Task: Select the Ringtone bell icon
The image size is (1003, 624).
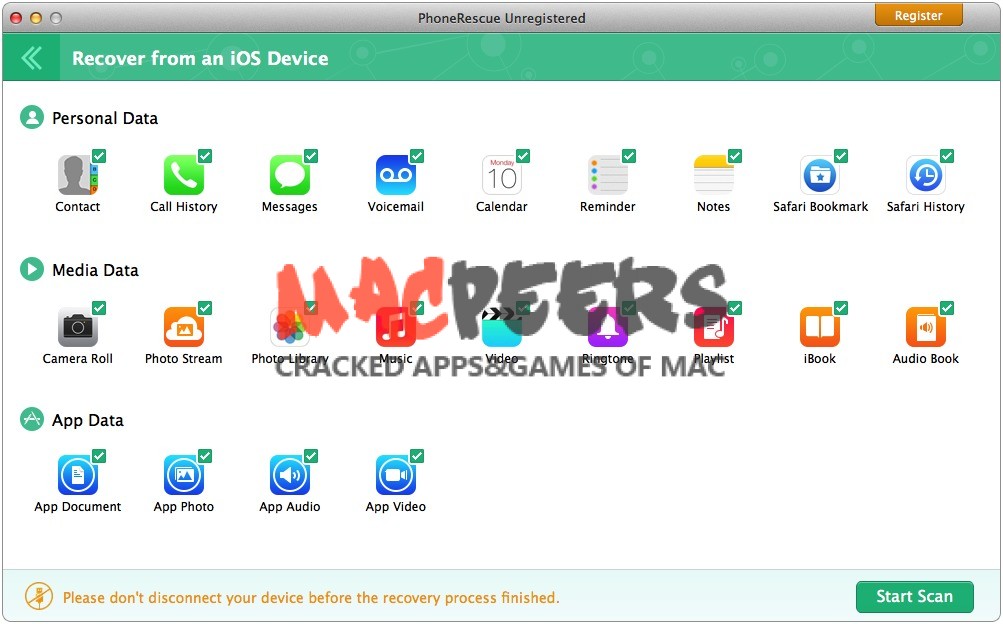Action: click(x=608, y=327)
